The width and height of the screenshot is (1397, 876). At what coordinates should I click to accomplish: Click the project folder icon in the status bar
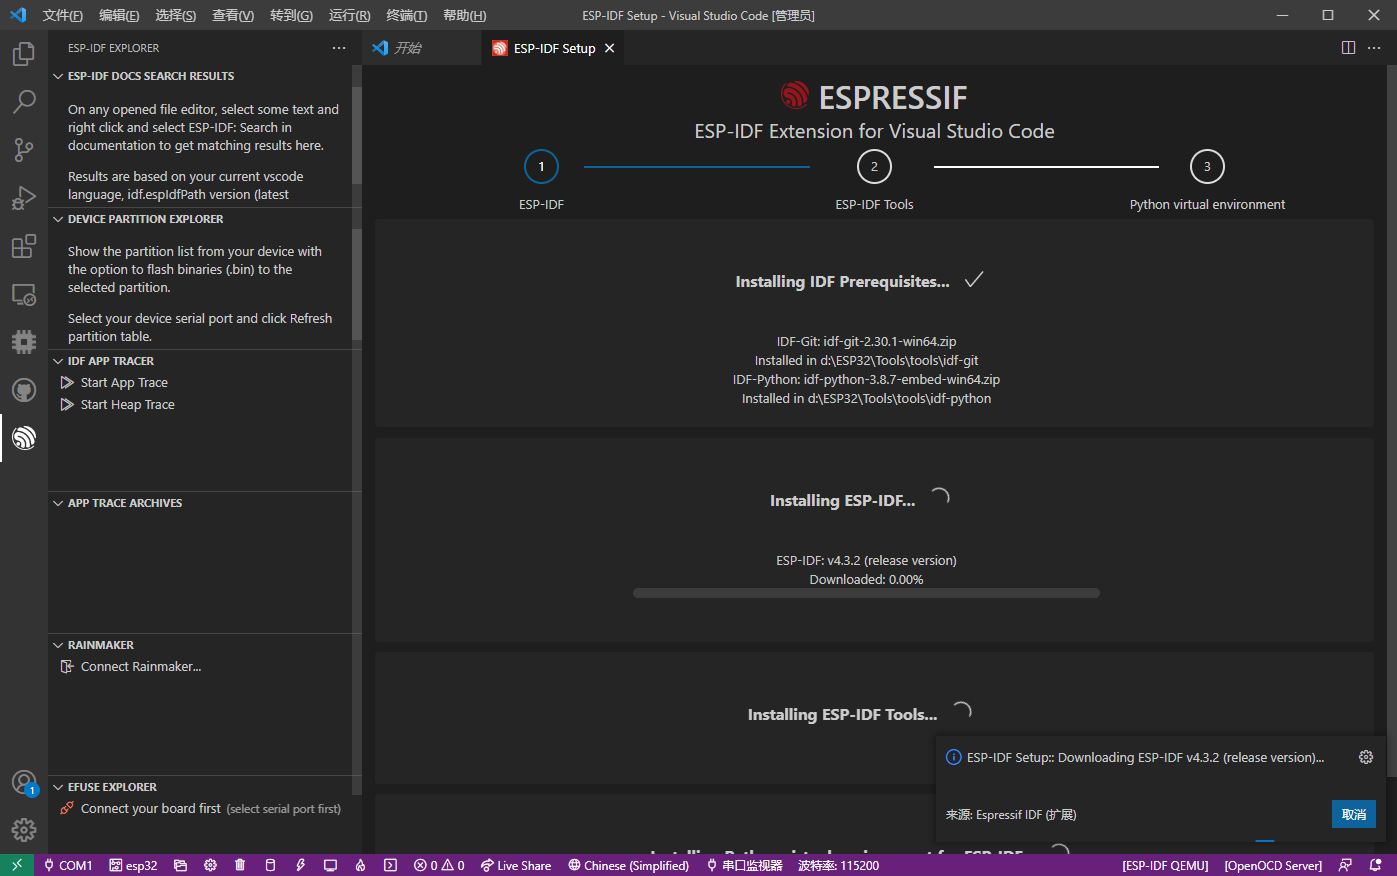180,865
